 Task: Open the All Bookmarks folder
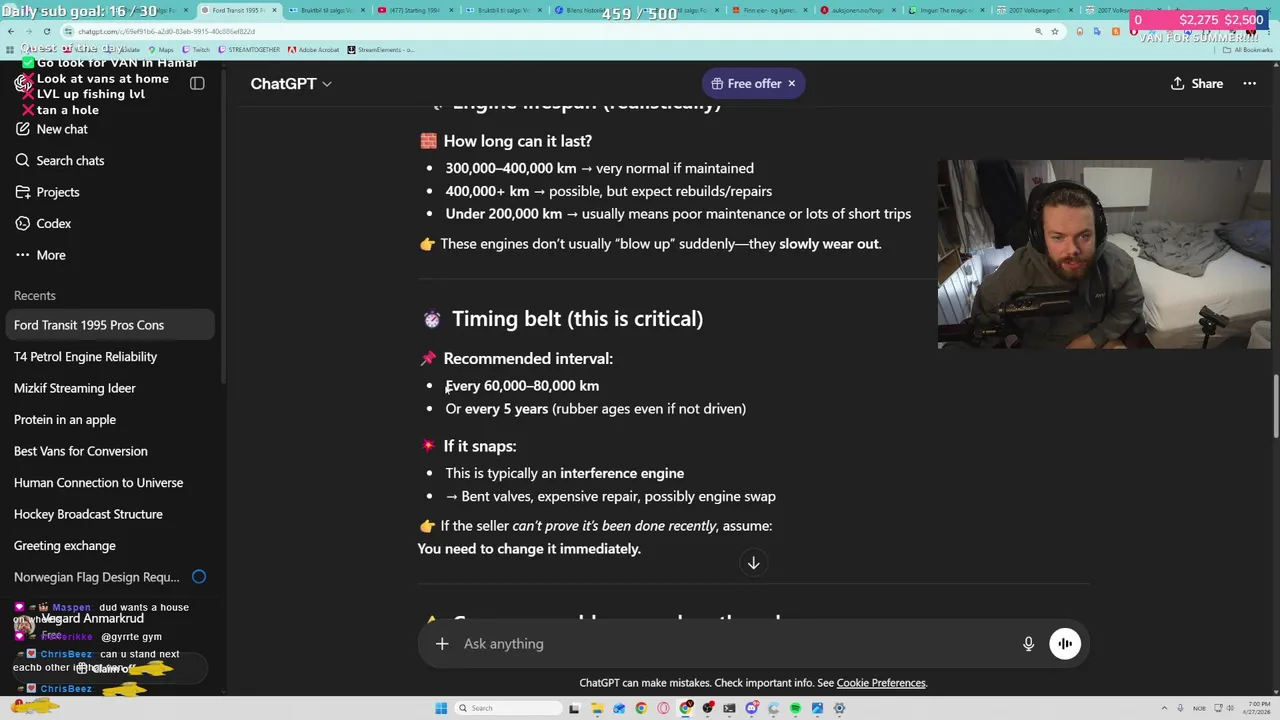coord(1248,49)
